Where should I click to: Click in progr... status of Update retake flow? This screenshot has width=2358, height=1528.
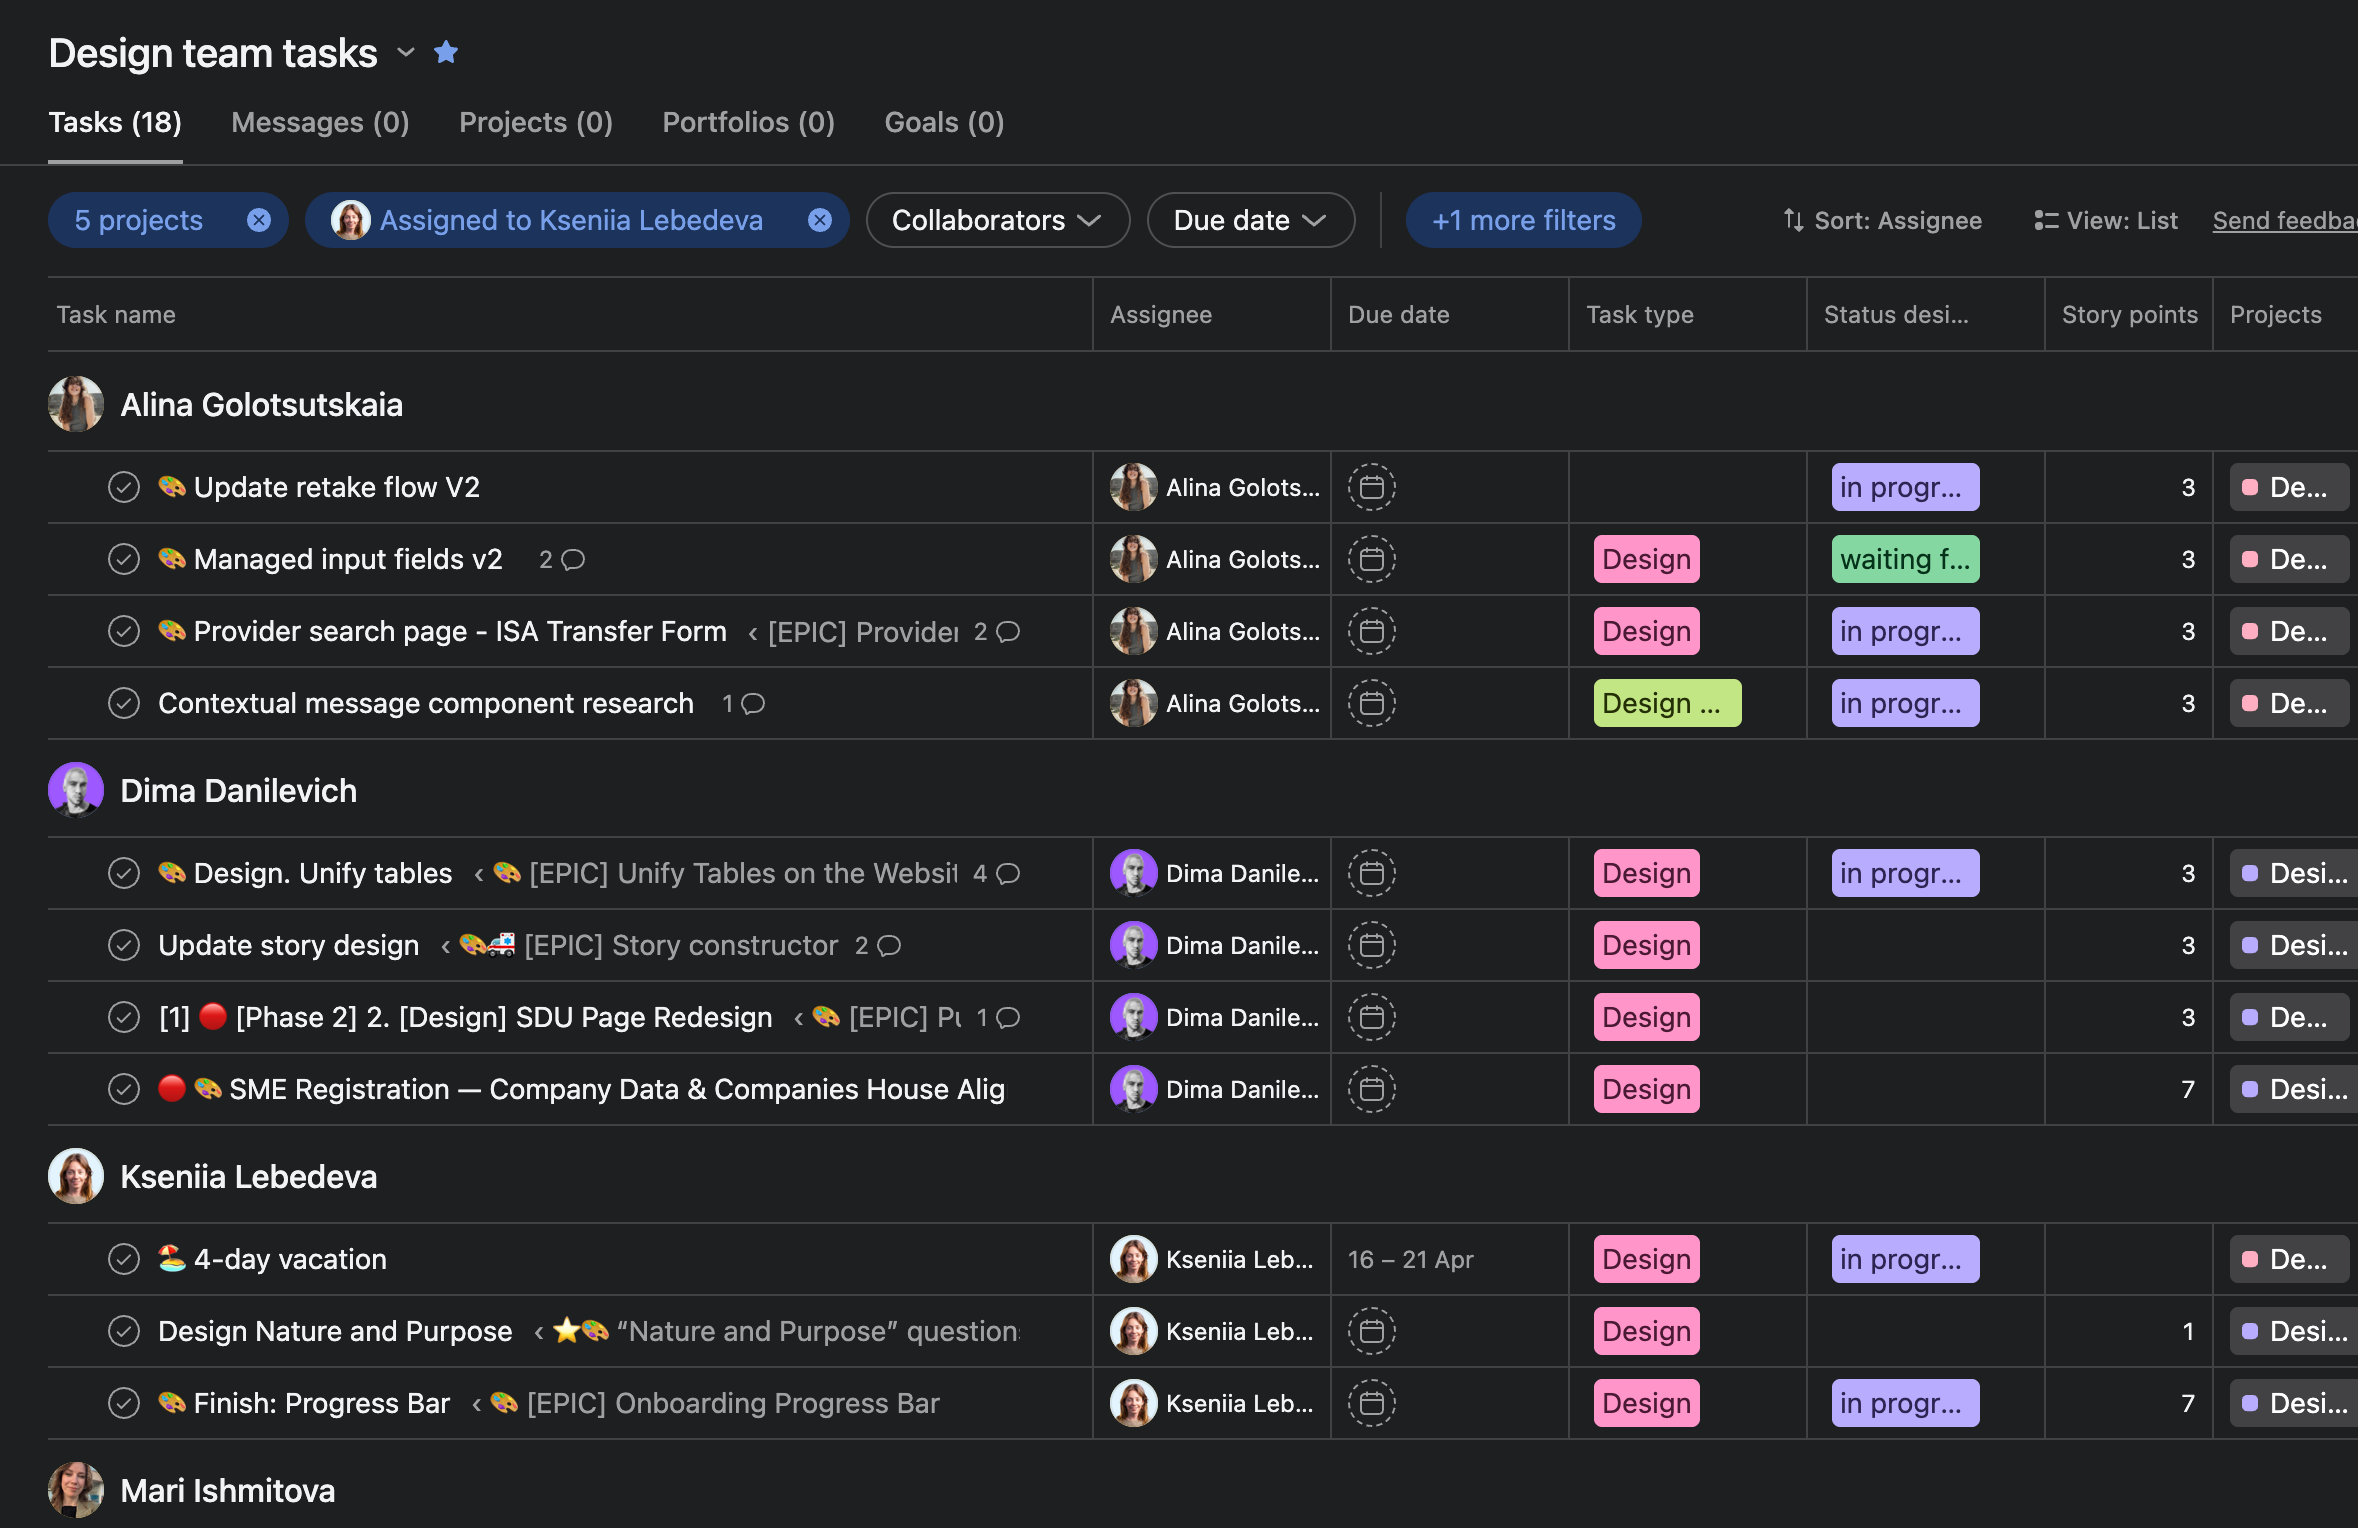coord(1905,487)
